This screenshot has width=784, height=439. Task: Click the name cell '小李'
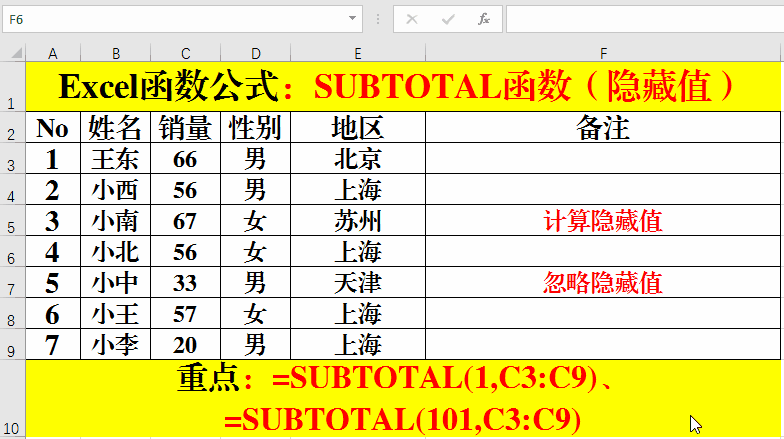pos(116,344)
